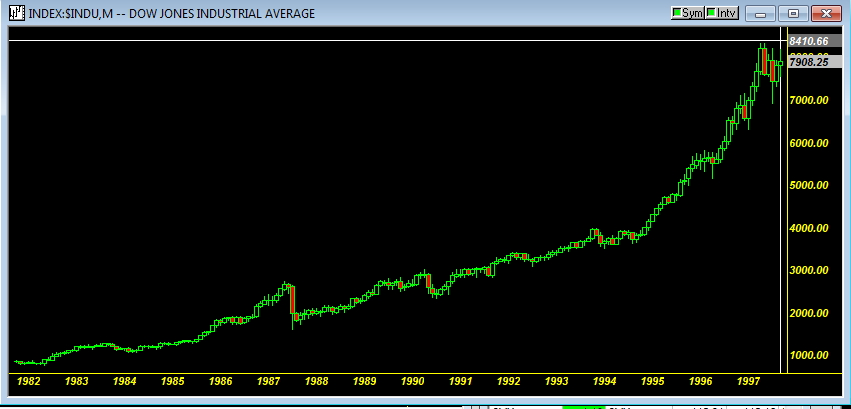This screenshot has width=851, height=409.
Task: Minimize the Dow Jones chart window
Action: [x=760, y=14]
